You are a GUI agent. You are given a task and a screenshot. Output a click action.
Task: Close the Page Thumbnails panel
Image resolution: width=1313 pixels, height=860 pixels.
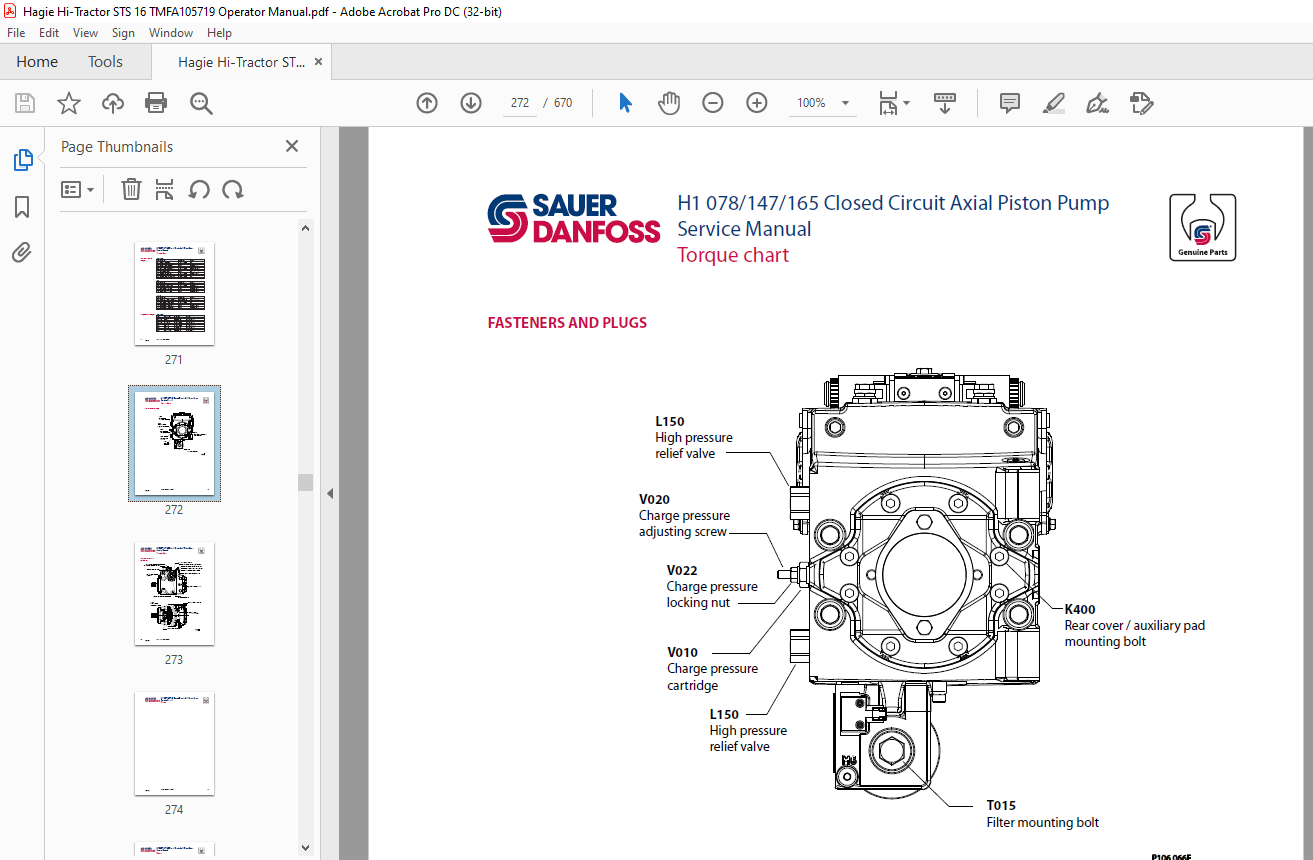(x=292, y=146)
